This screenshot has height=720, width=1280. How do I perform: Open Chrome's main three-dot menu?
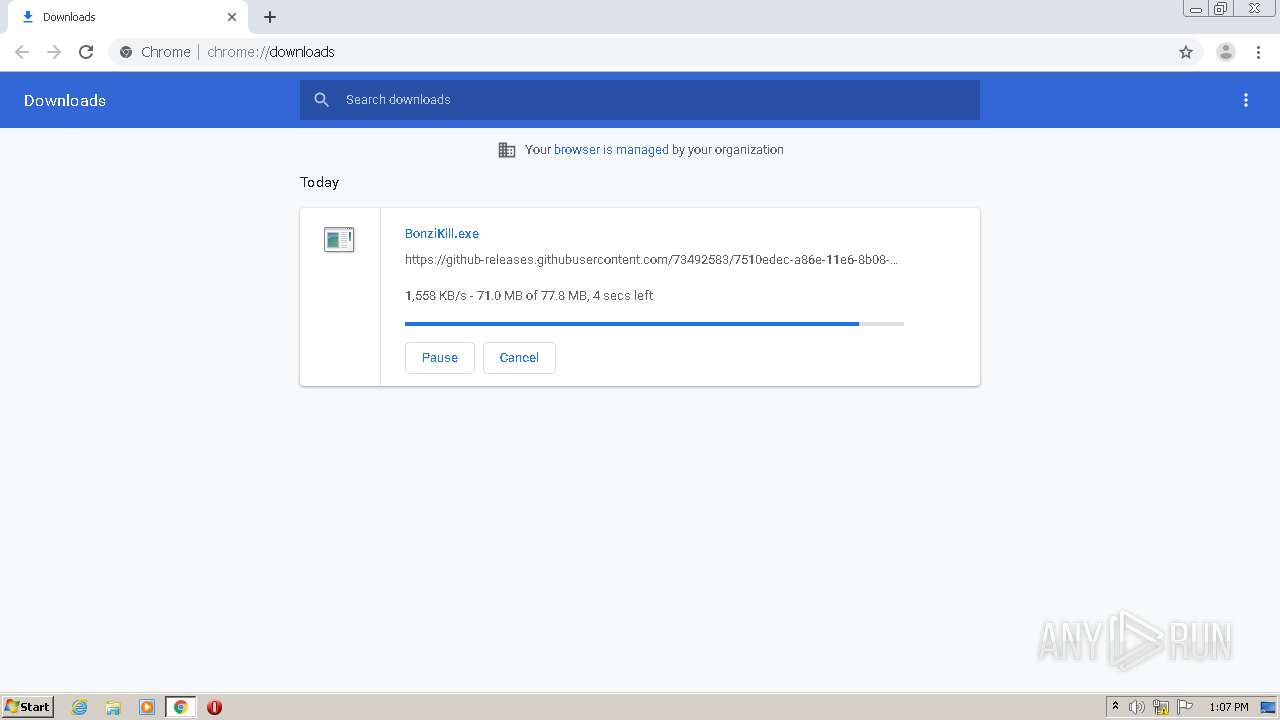(1259, 52)
